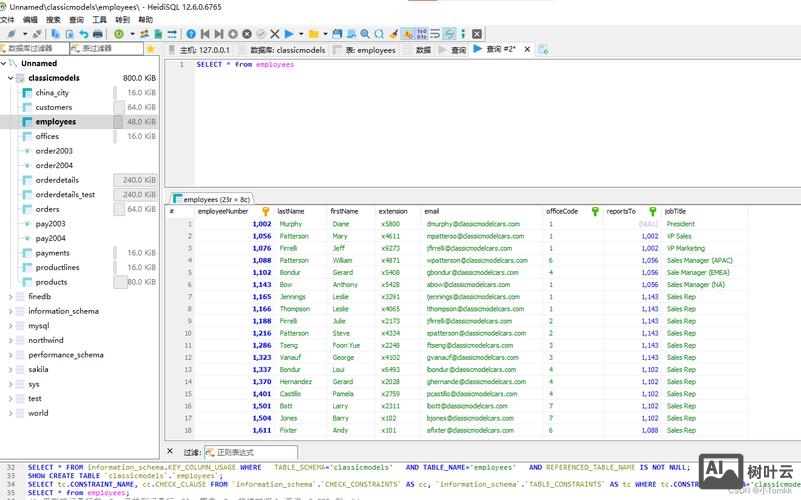
Task: Click the 正则表达式 filter input
Action: click(251, 453)
